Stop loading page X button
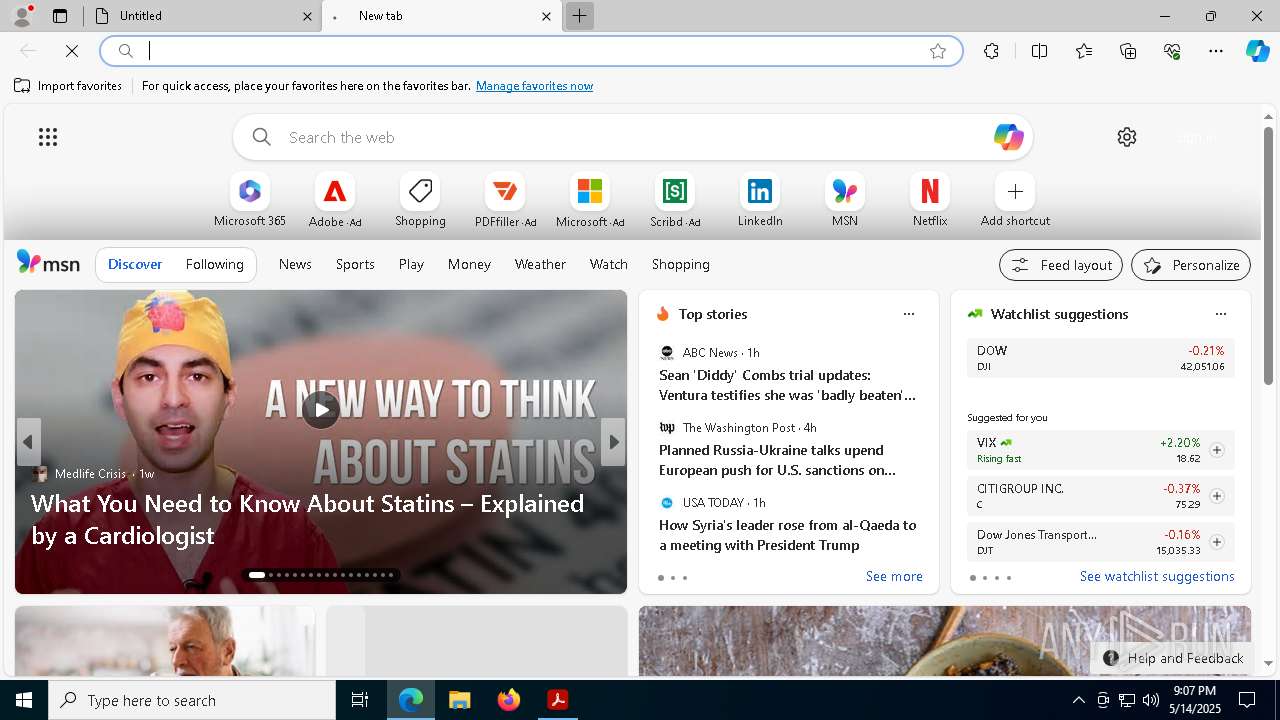 coord(72,50)
